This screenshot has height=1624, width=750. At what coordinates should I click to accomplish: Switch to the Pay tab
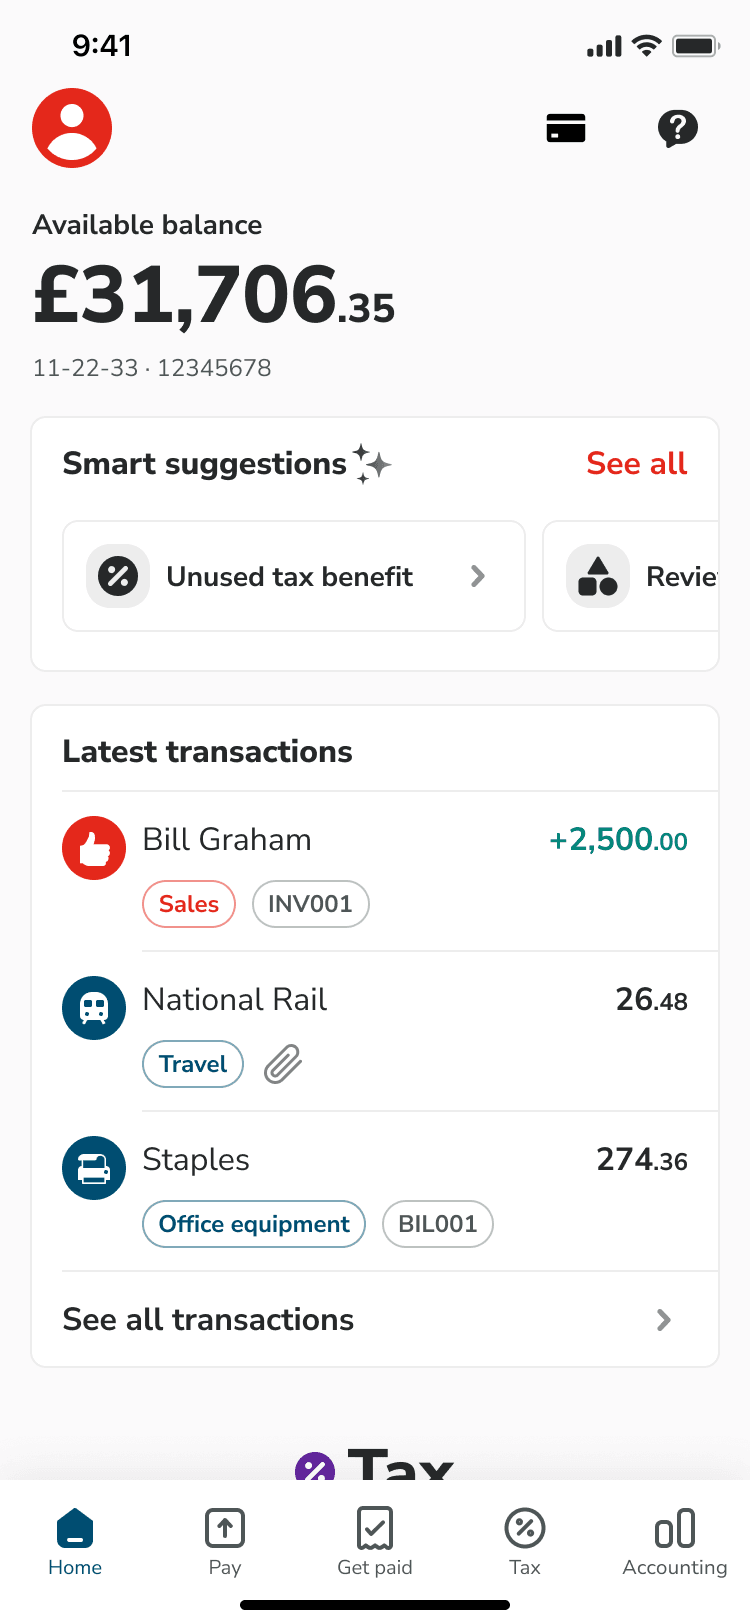(x=225, y=1542)
